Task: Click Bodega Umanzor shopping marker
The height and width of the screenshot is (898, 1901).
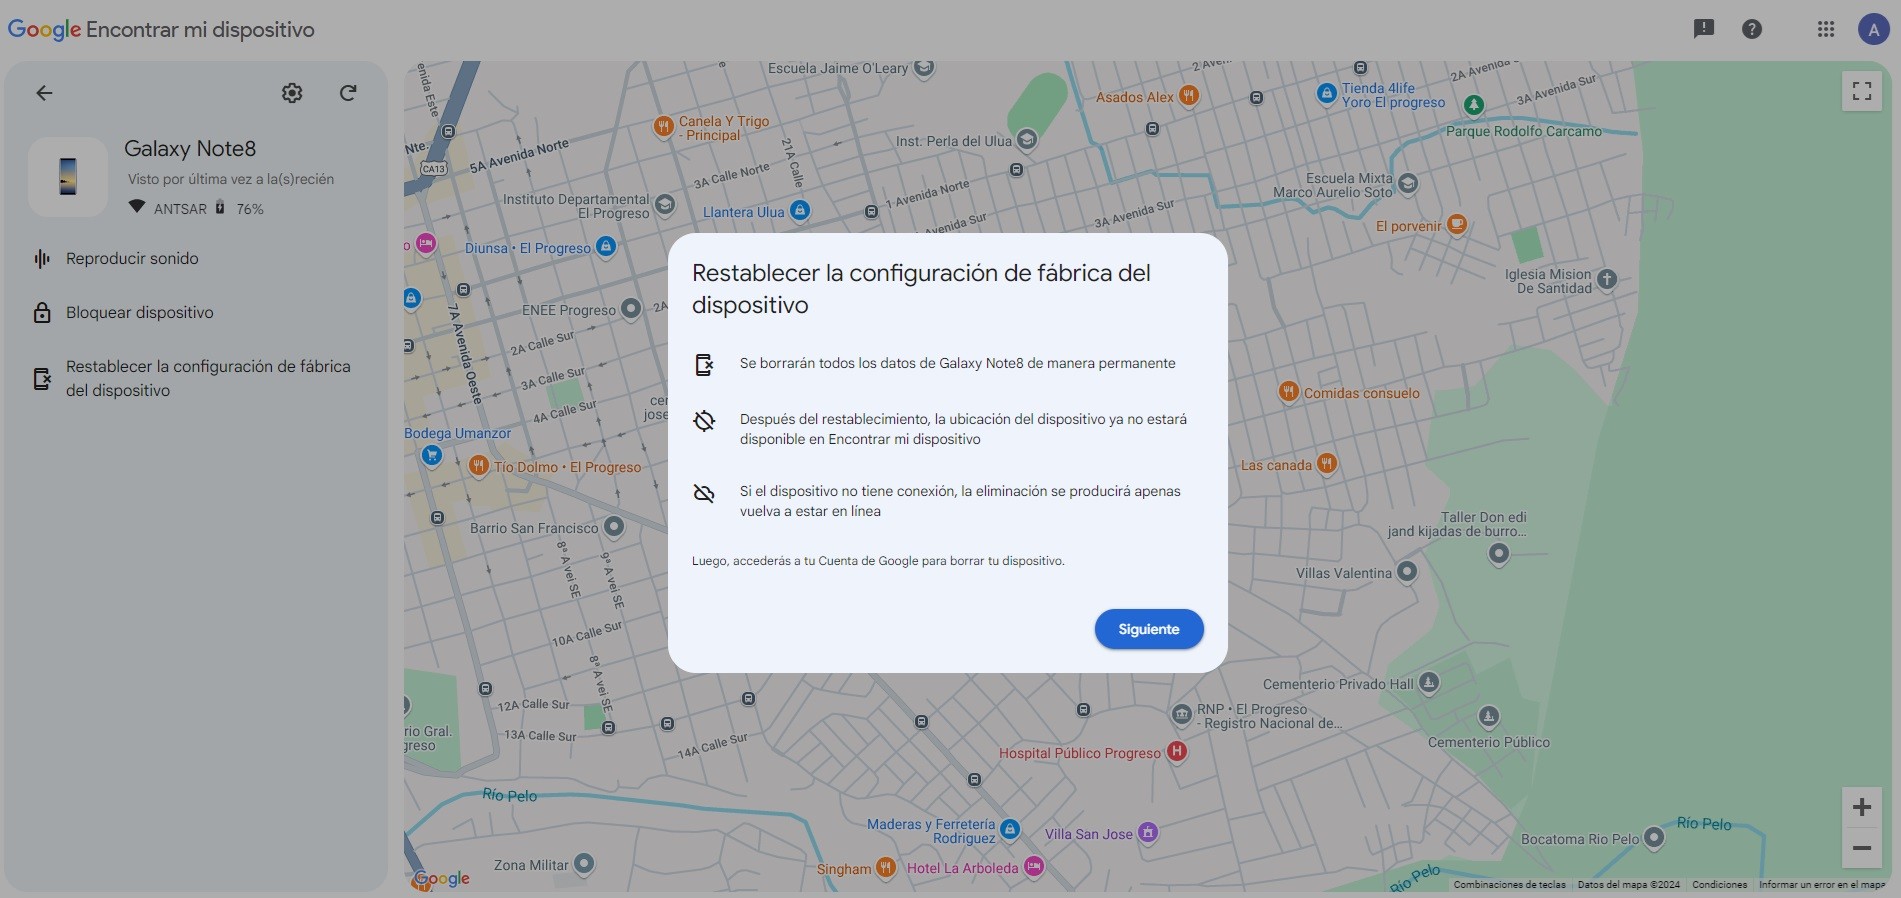Action: click(x=431, y=456)
